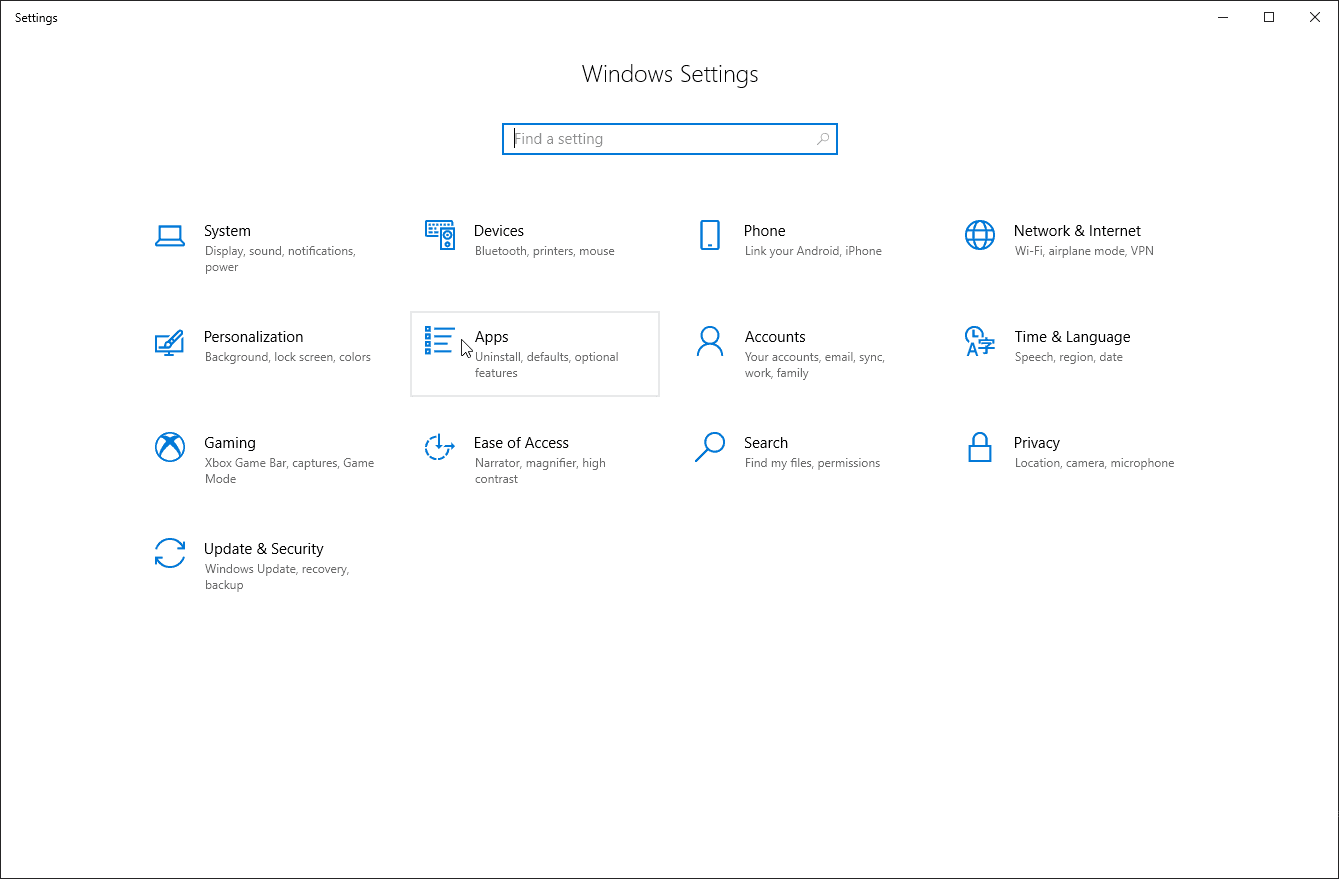Viewport: 1339px width, 879px height.
Task: Click the magnifier icon in search box
Action: (x=823, y=139)
